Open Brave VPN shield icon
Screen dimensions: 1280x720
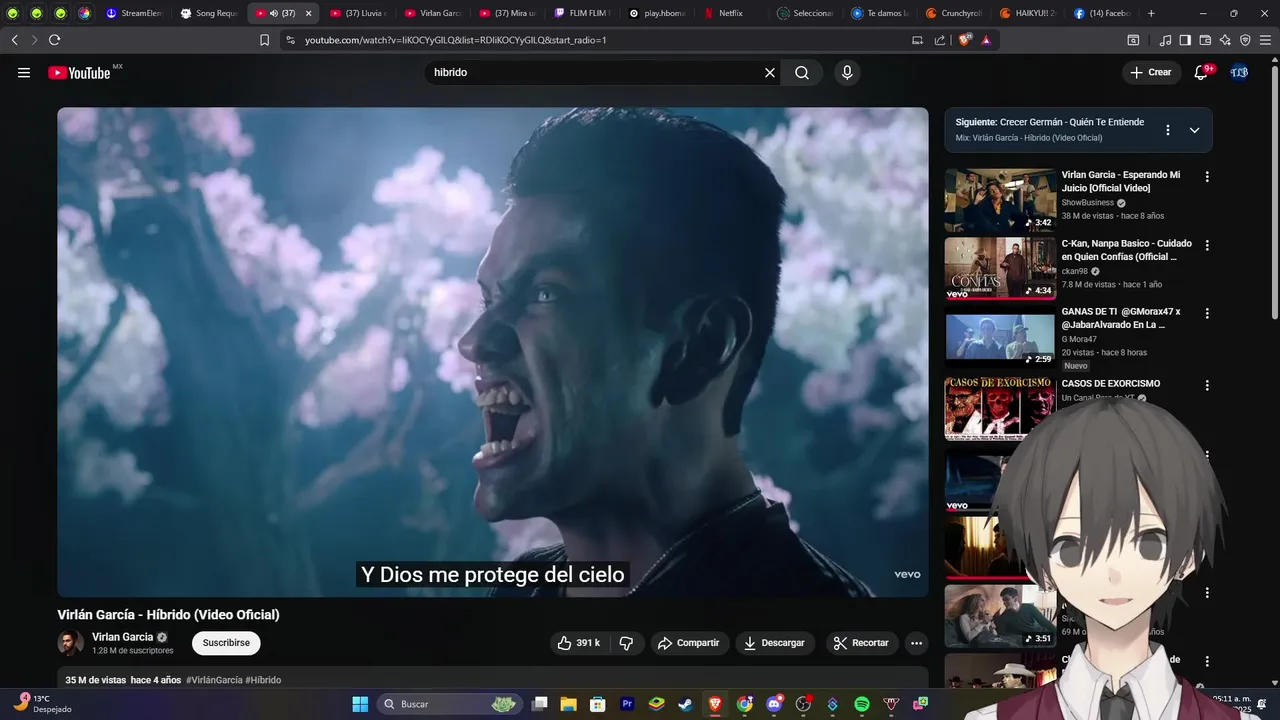pos(1245,40)
